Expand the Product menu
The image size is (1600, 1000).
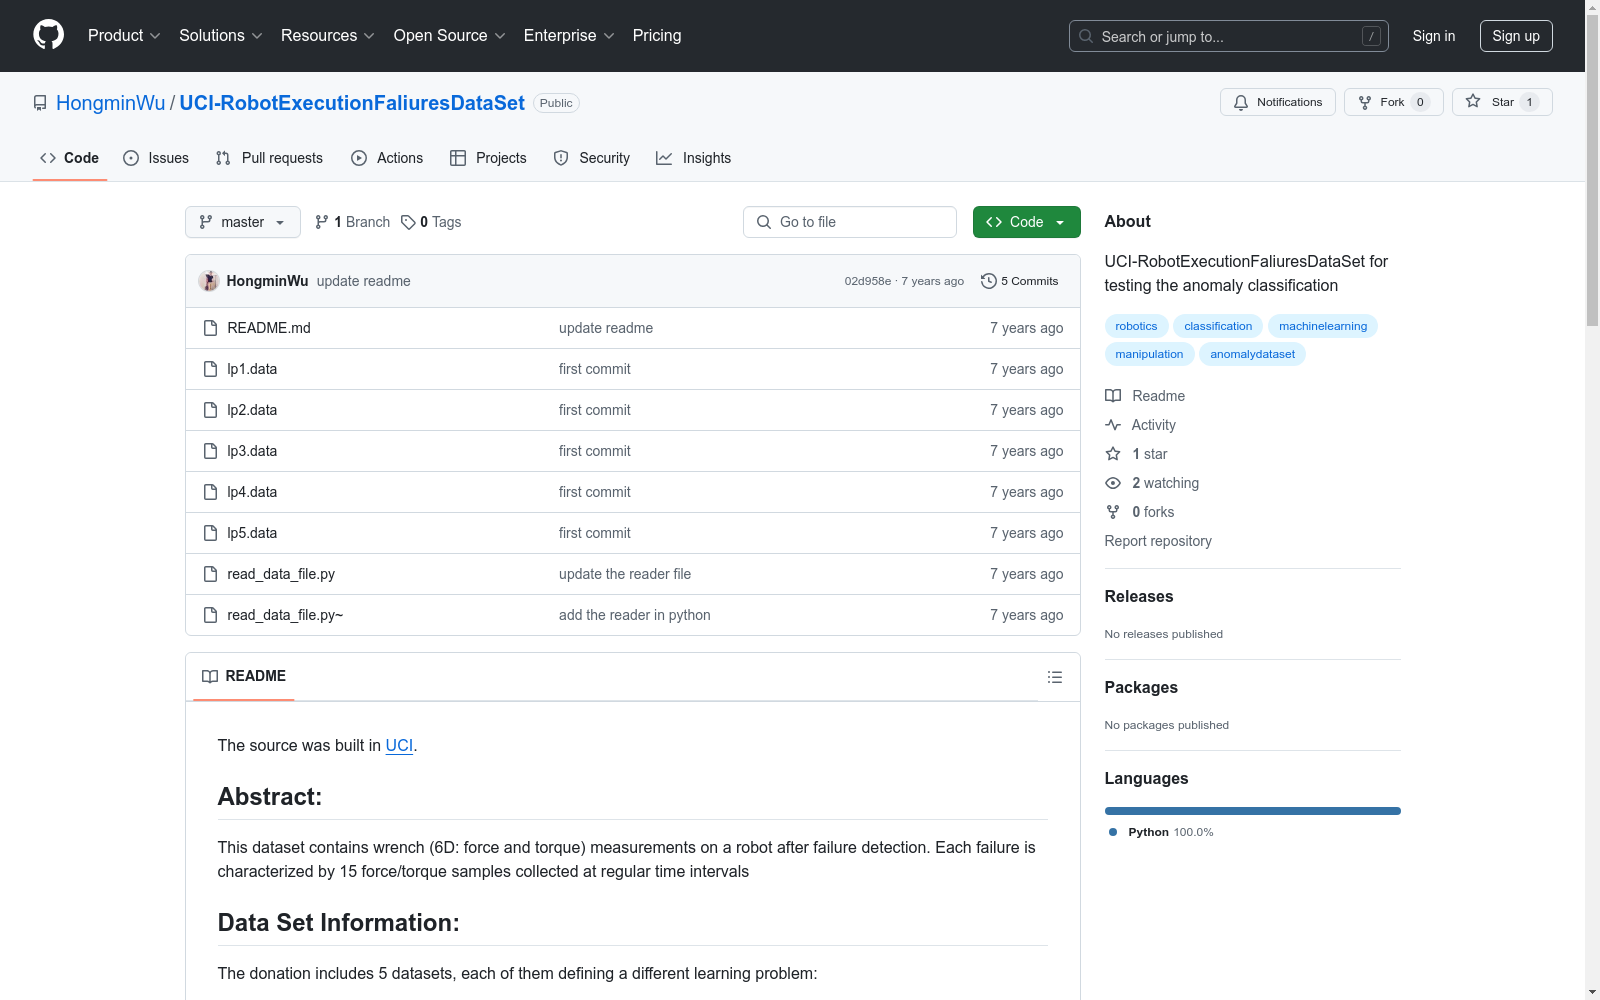124,35
